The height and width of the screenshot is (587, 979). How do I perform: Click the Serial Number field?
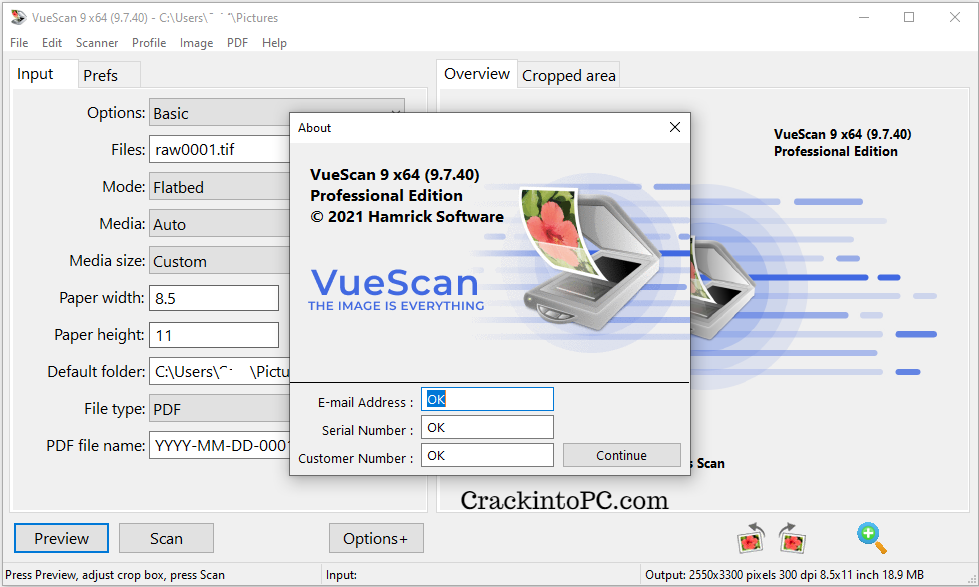[487, 427]
